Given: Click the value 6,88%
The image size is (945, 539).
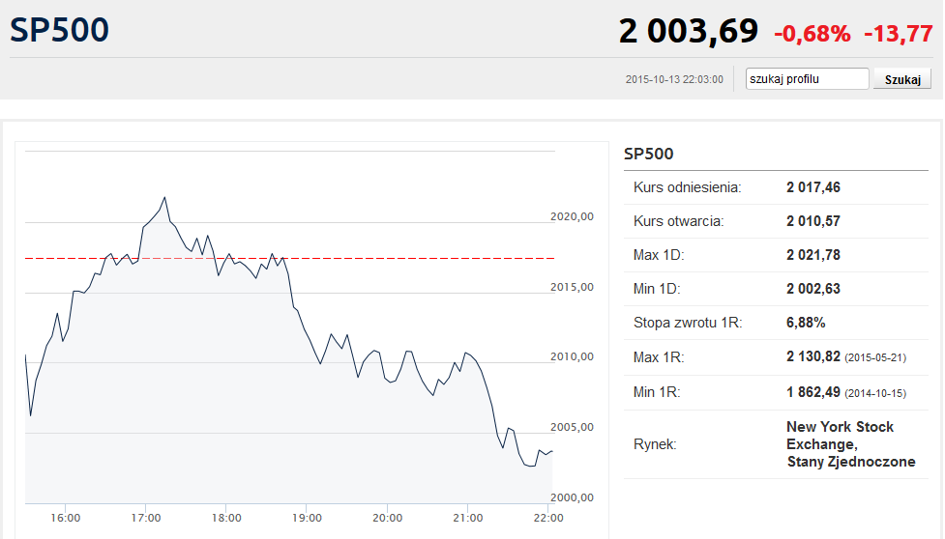Looking at the screenshot, I should 806,323.
